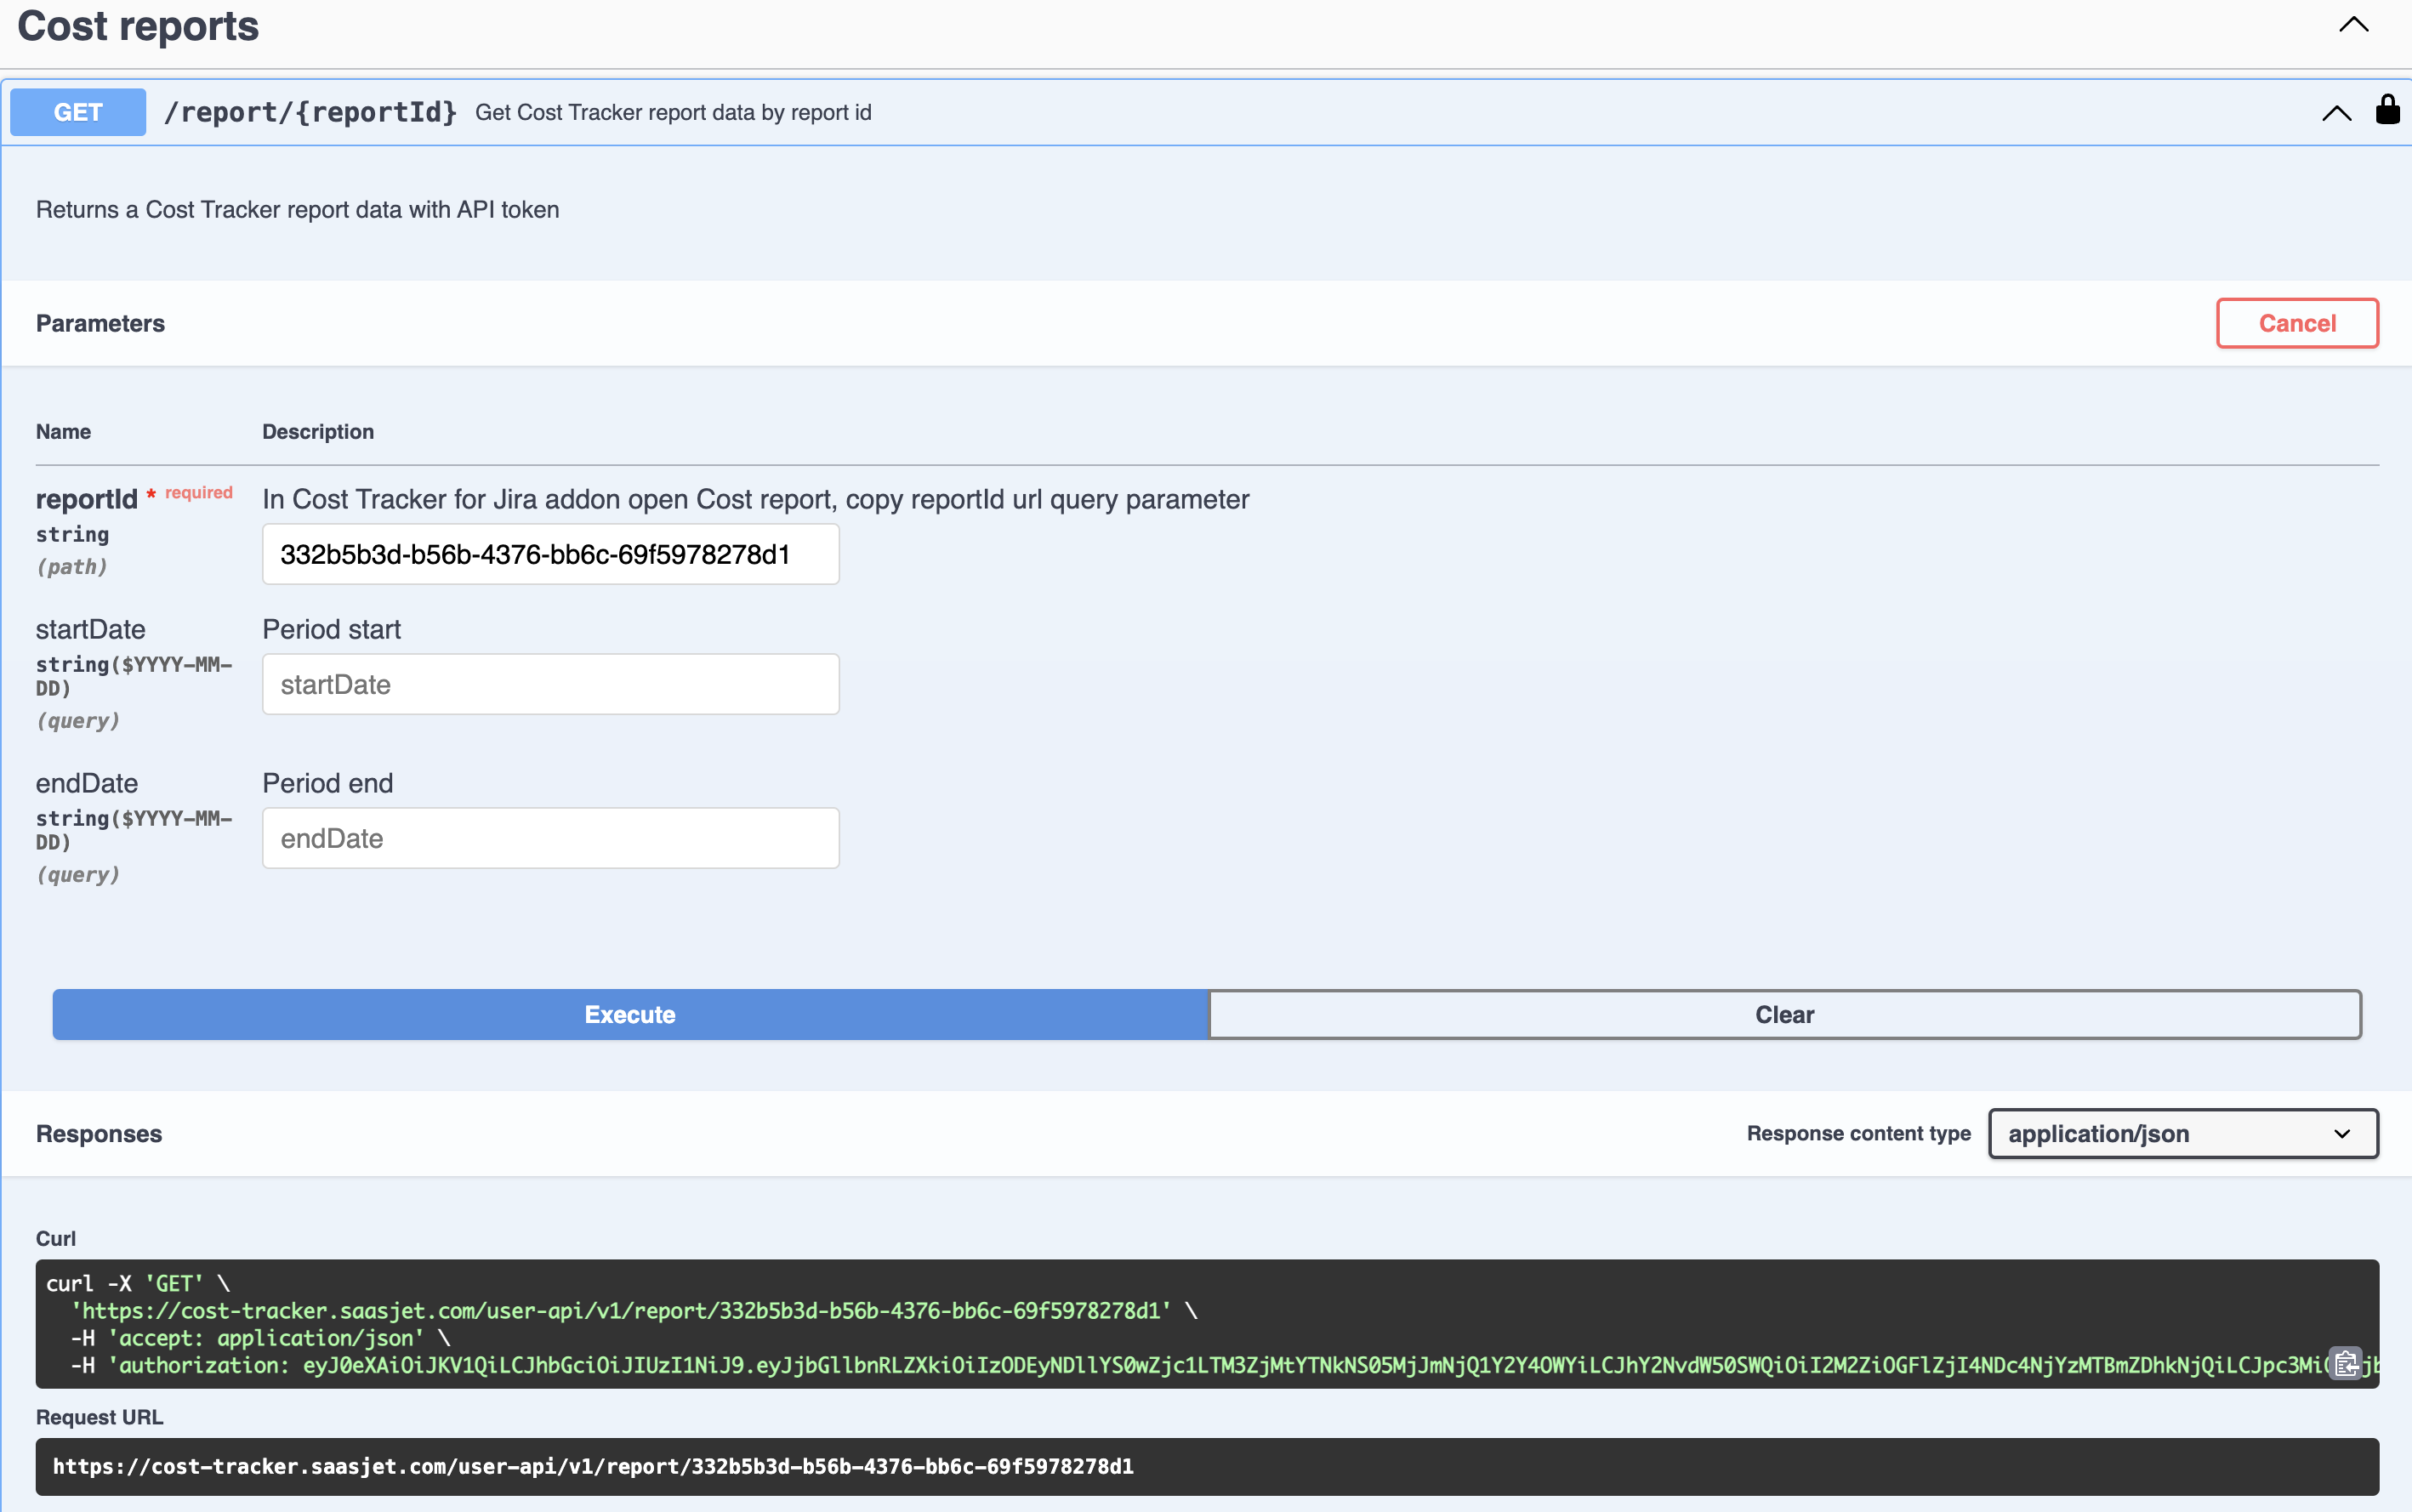Viewport: 2412px width, 1512px height.
Task: Focus the reportId input field
Action: [x=550, y=554]
